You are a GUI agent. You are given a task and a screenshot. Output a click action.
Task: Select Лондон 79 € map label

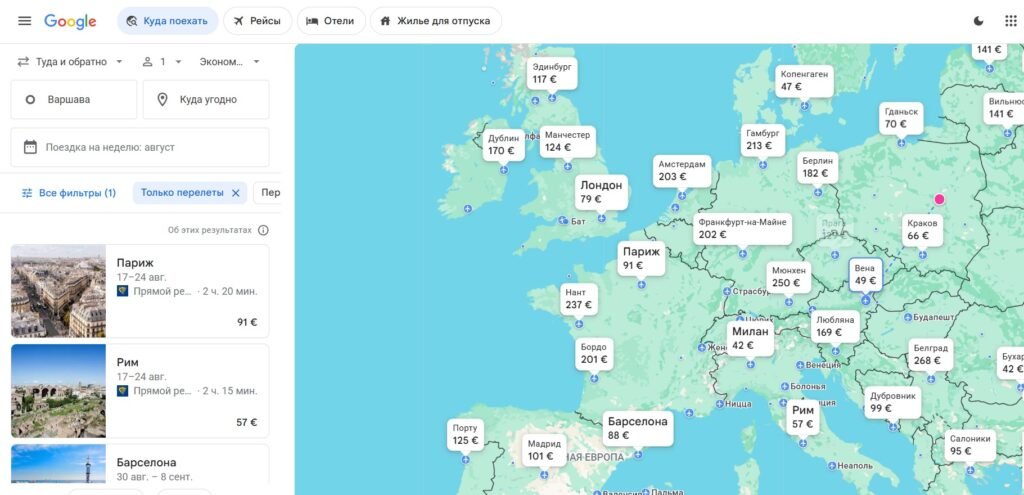tap(601, 192)
